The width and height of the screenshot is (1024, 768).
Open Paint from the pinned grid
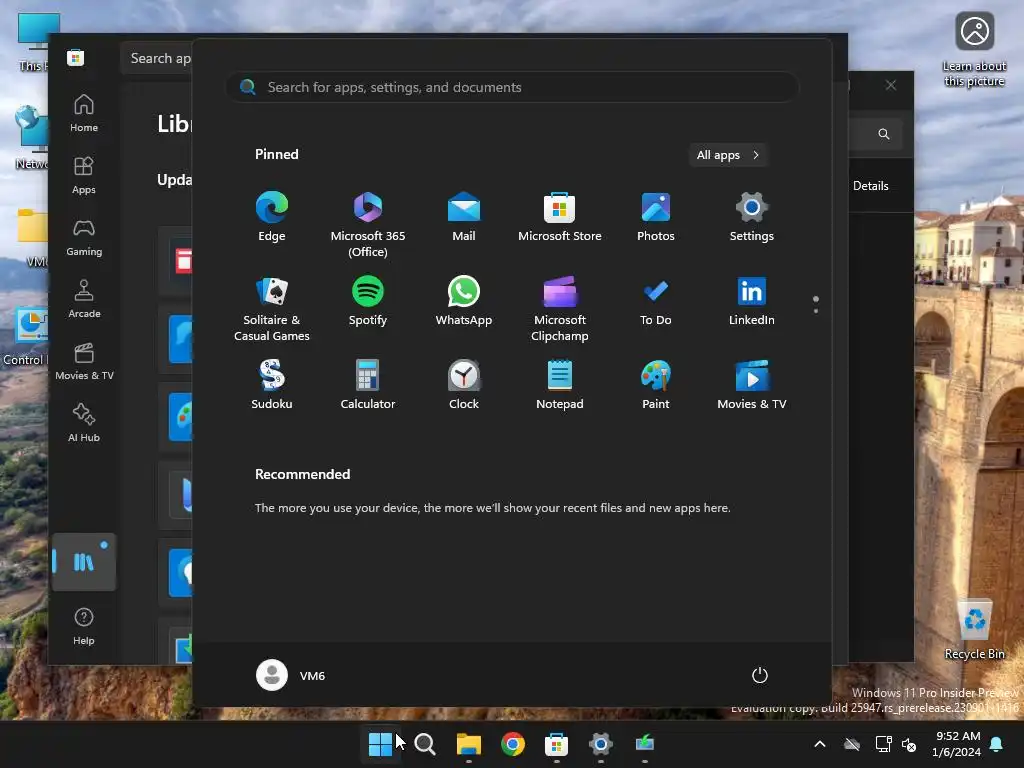click(656, 385)
